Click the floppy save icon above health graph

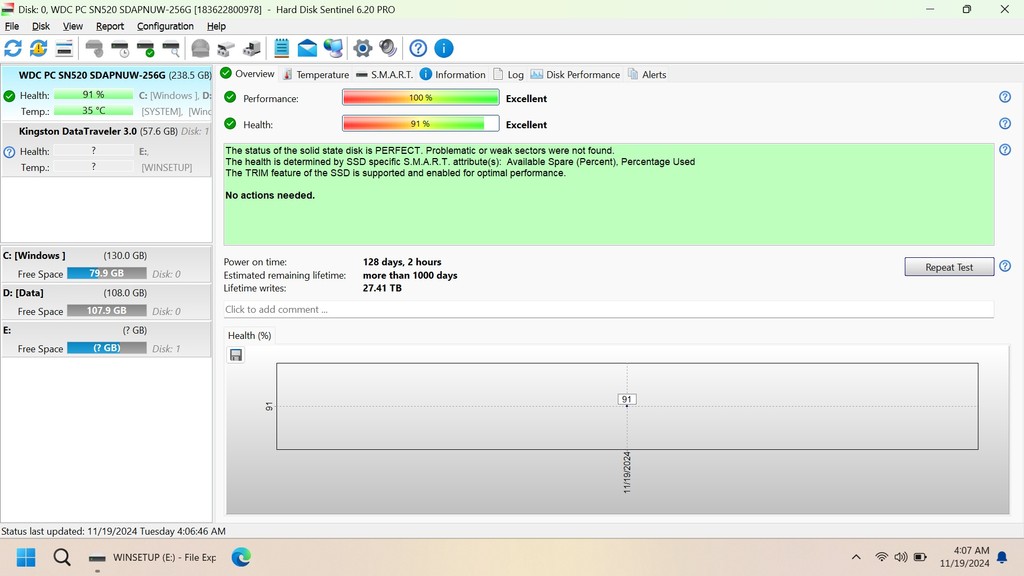[x=236, y=355]
